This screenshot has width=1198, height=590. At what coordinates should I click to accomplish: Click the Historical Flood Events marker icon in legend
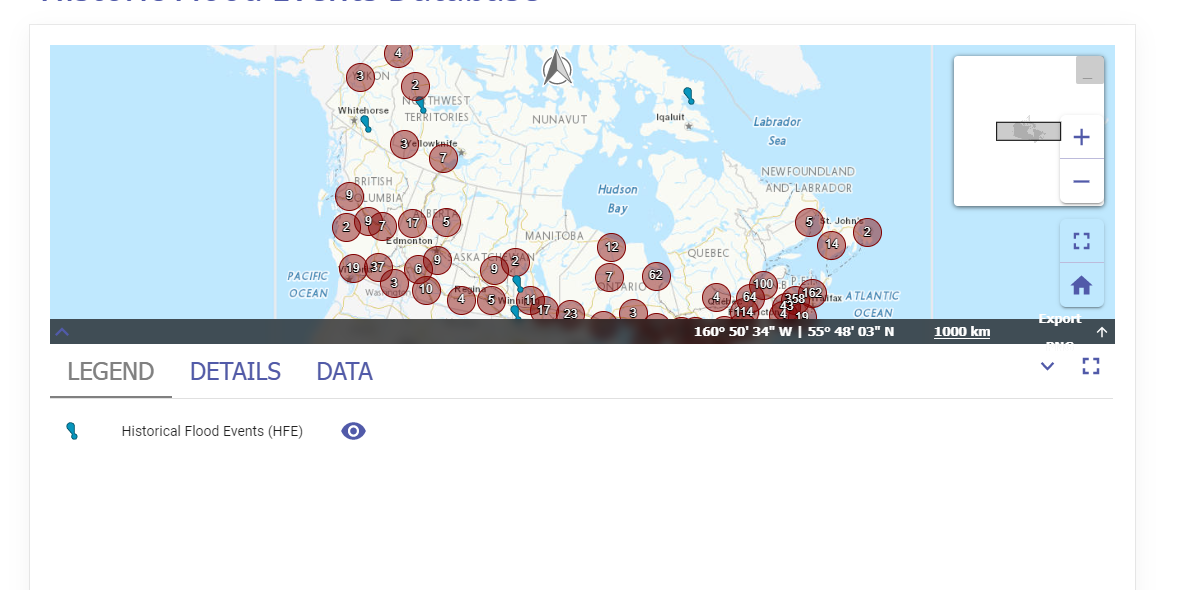coord(72,430)
